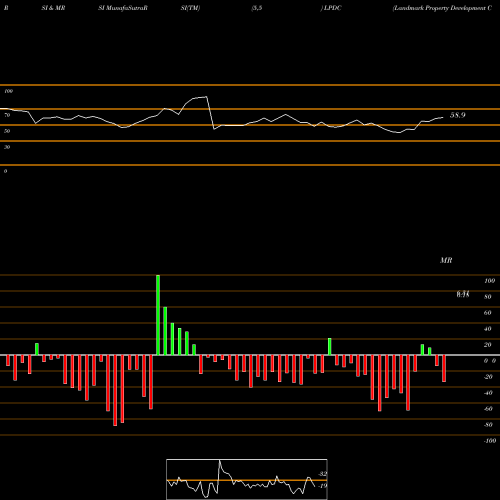
Task: Click the 'LPDC' ticker symbol in header
Action: click(332, 8)
